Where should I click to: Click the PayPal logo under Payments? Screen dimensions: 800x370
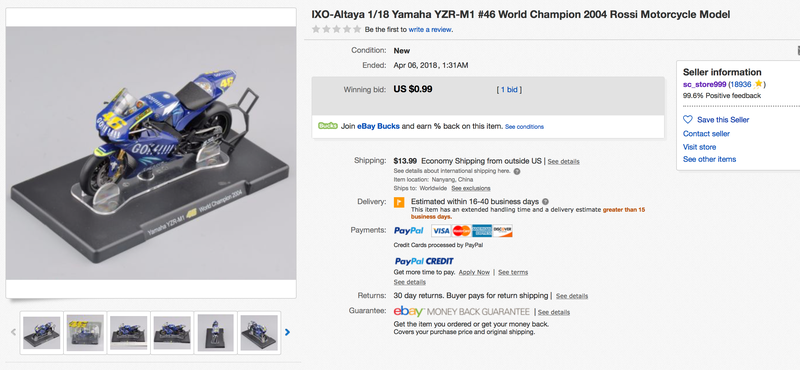[x=409, y=231]
